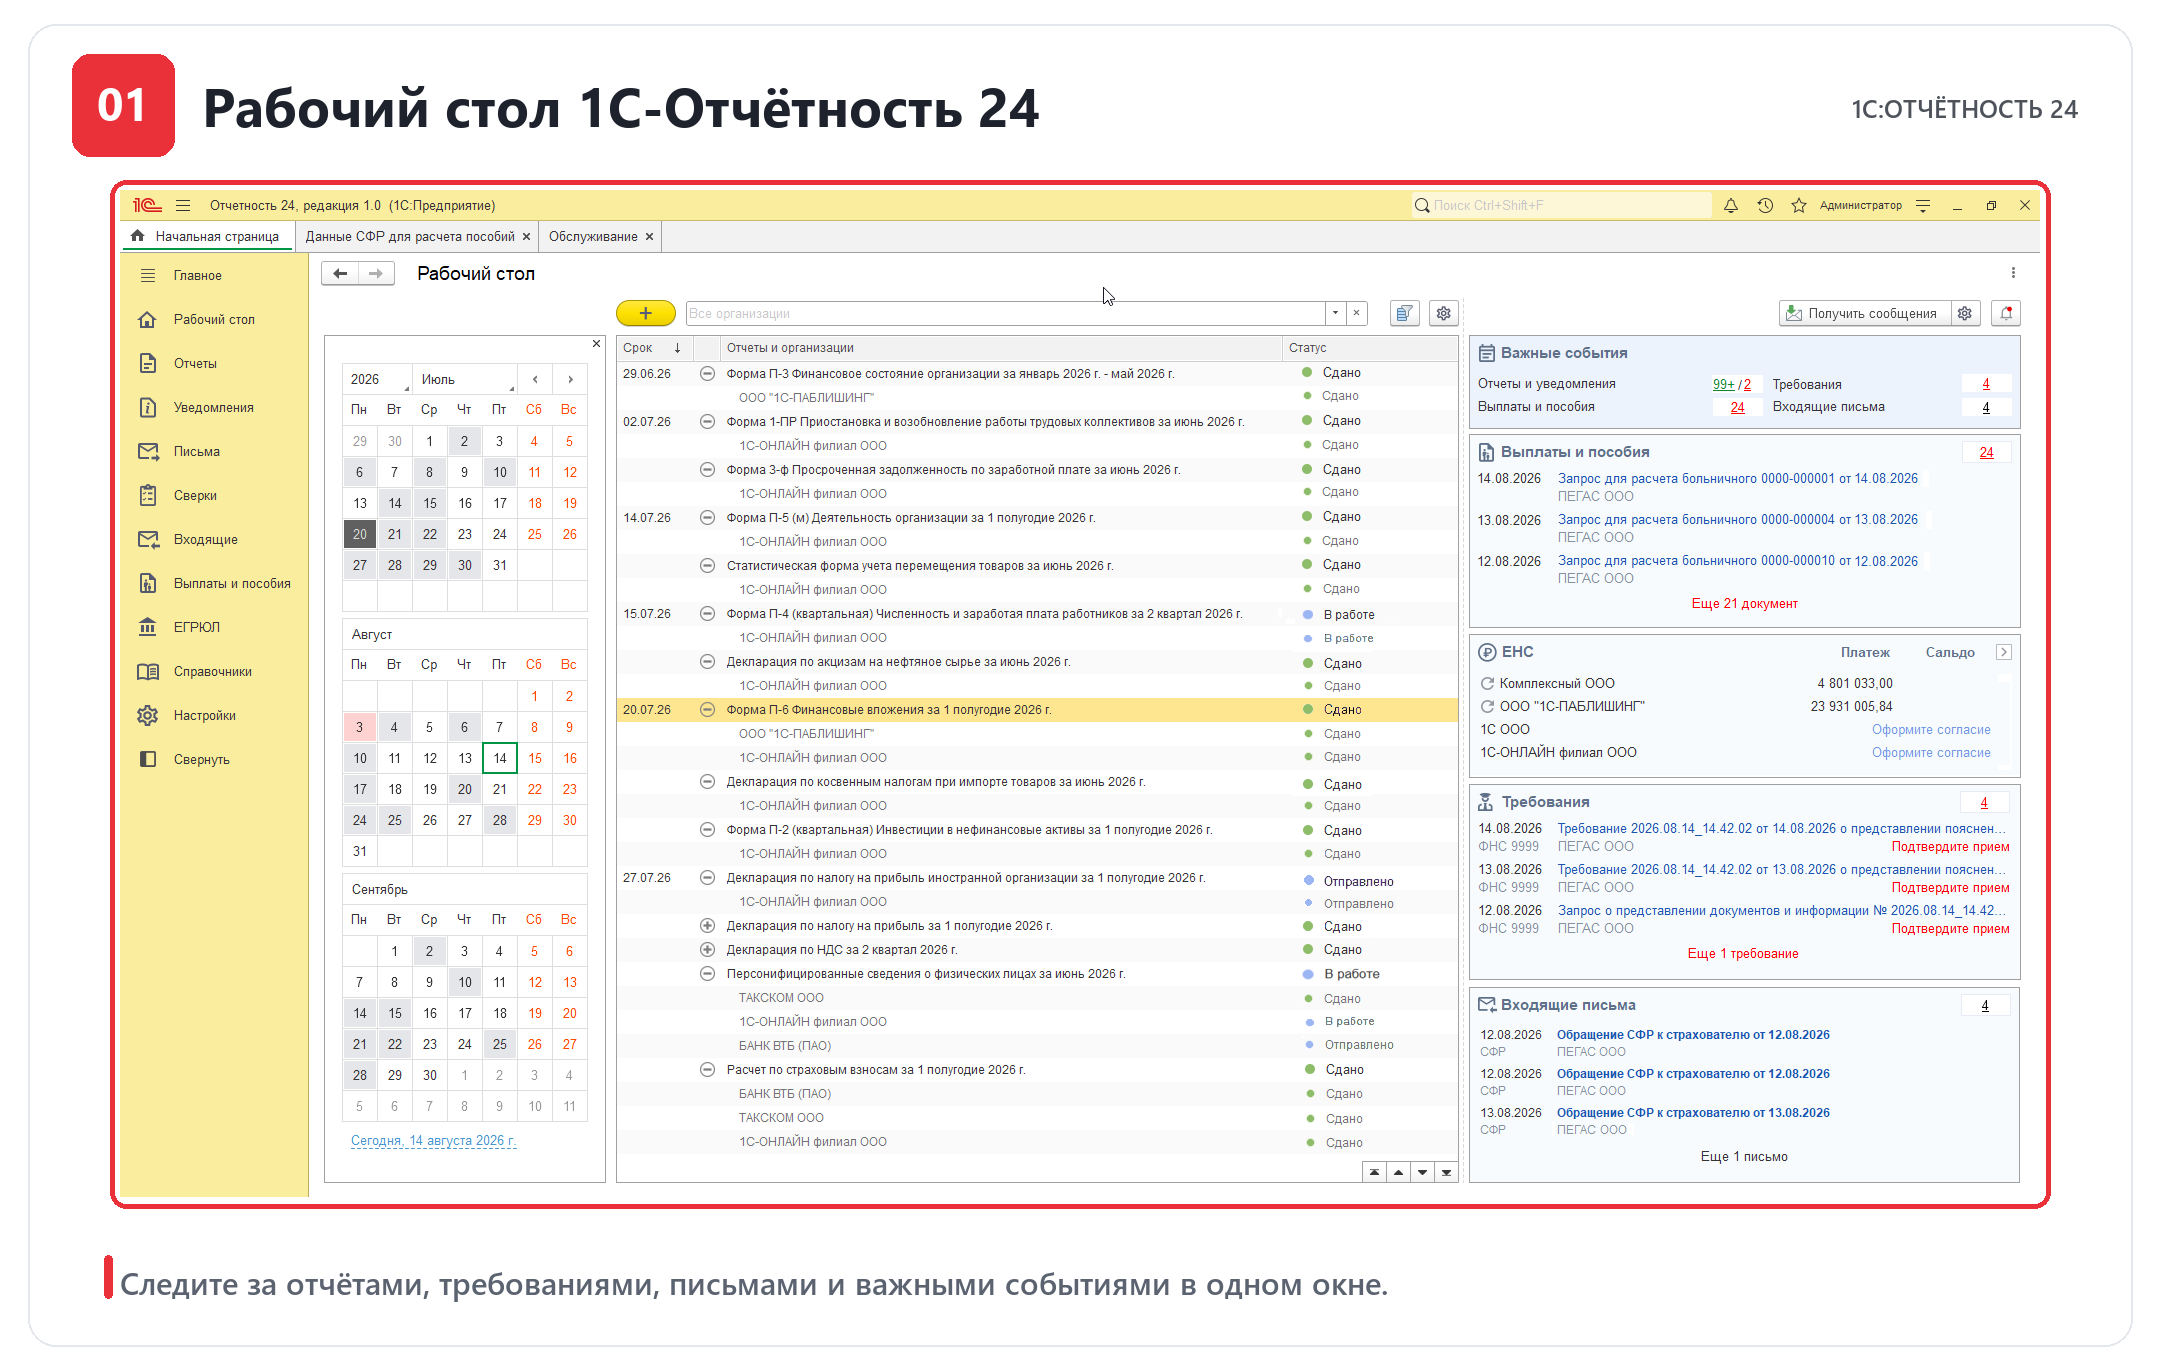Screen dimensions: 2160x1370
Task: Open Письма section in sidebar
Action: coord(196,451)
